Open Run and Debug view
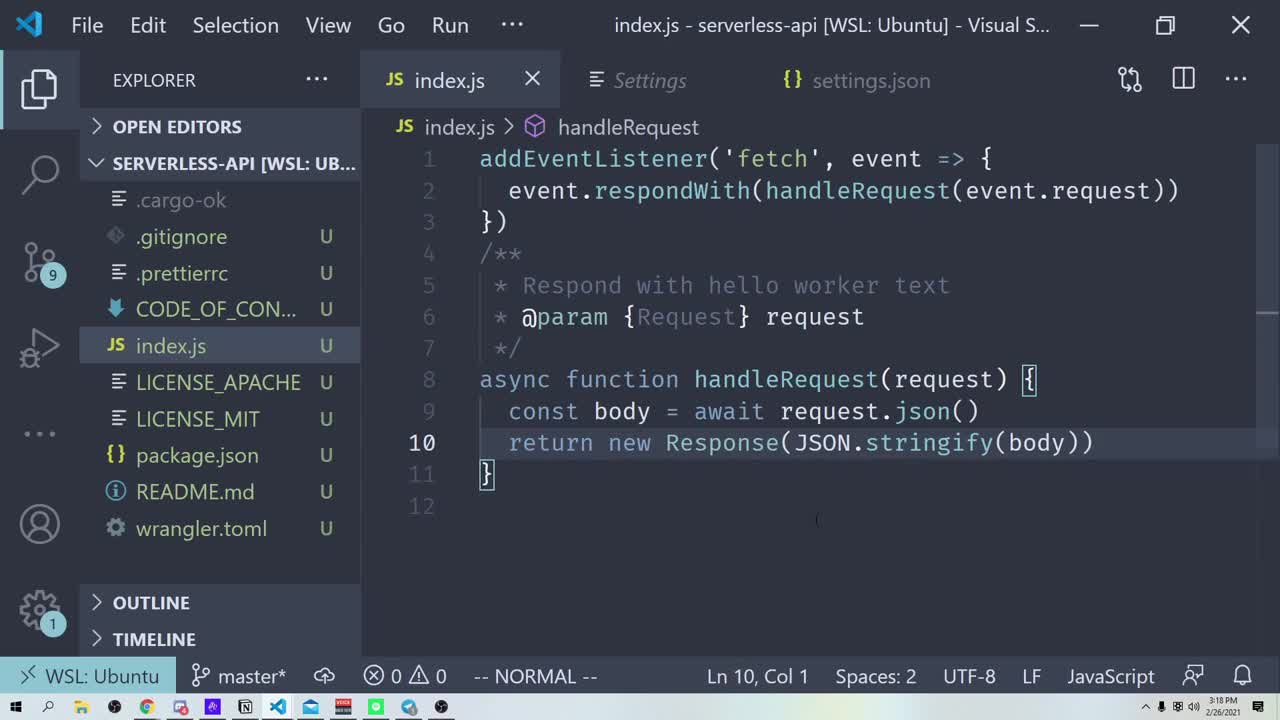The height and width of the screenshot is (720, 1280). (x=40, y=349)
